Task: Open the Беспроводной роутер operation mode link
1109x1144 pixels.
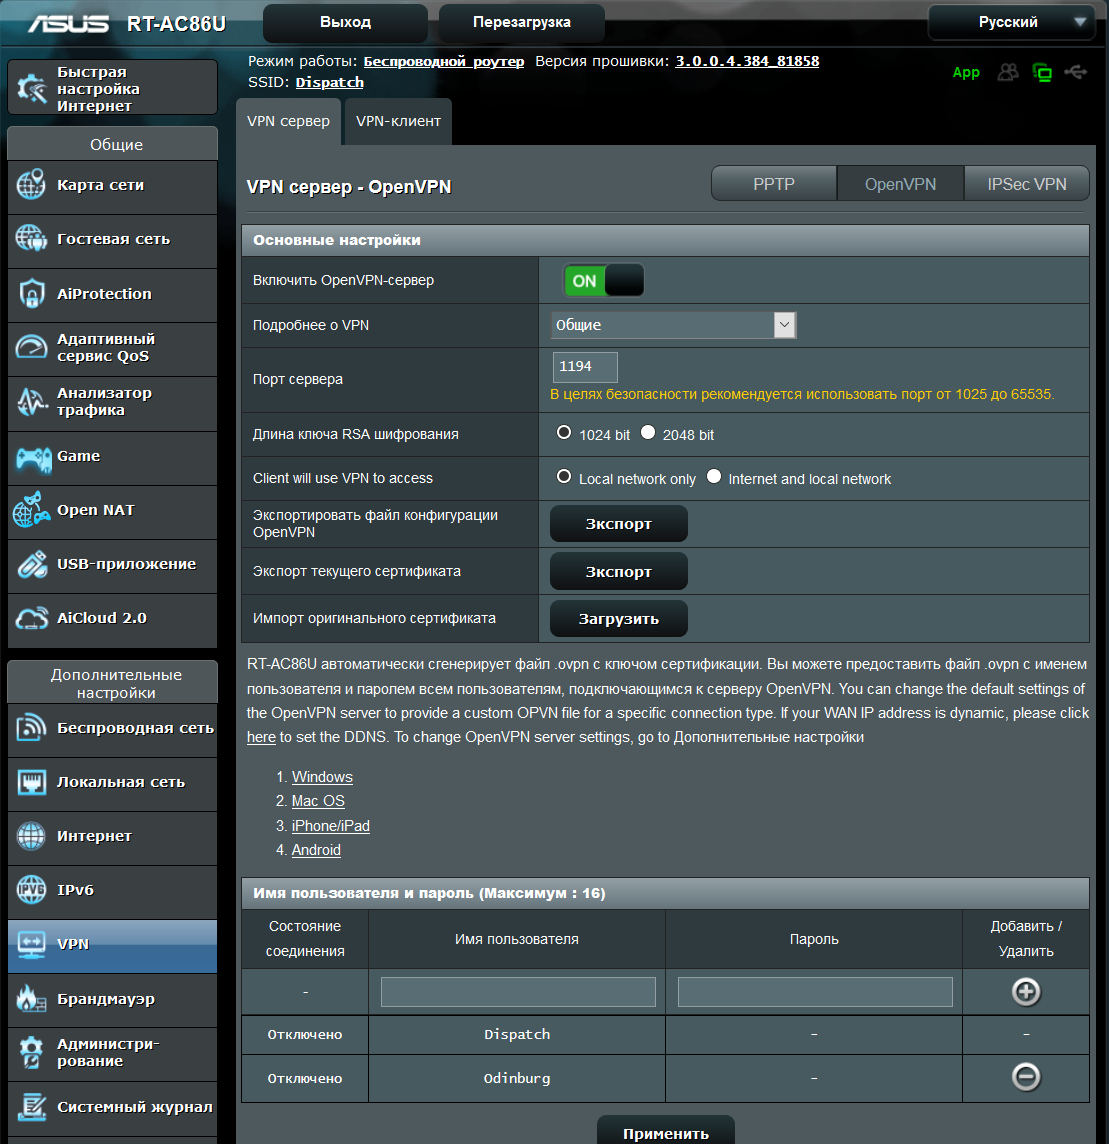Action: [x=444, y=61]
